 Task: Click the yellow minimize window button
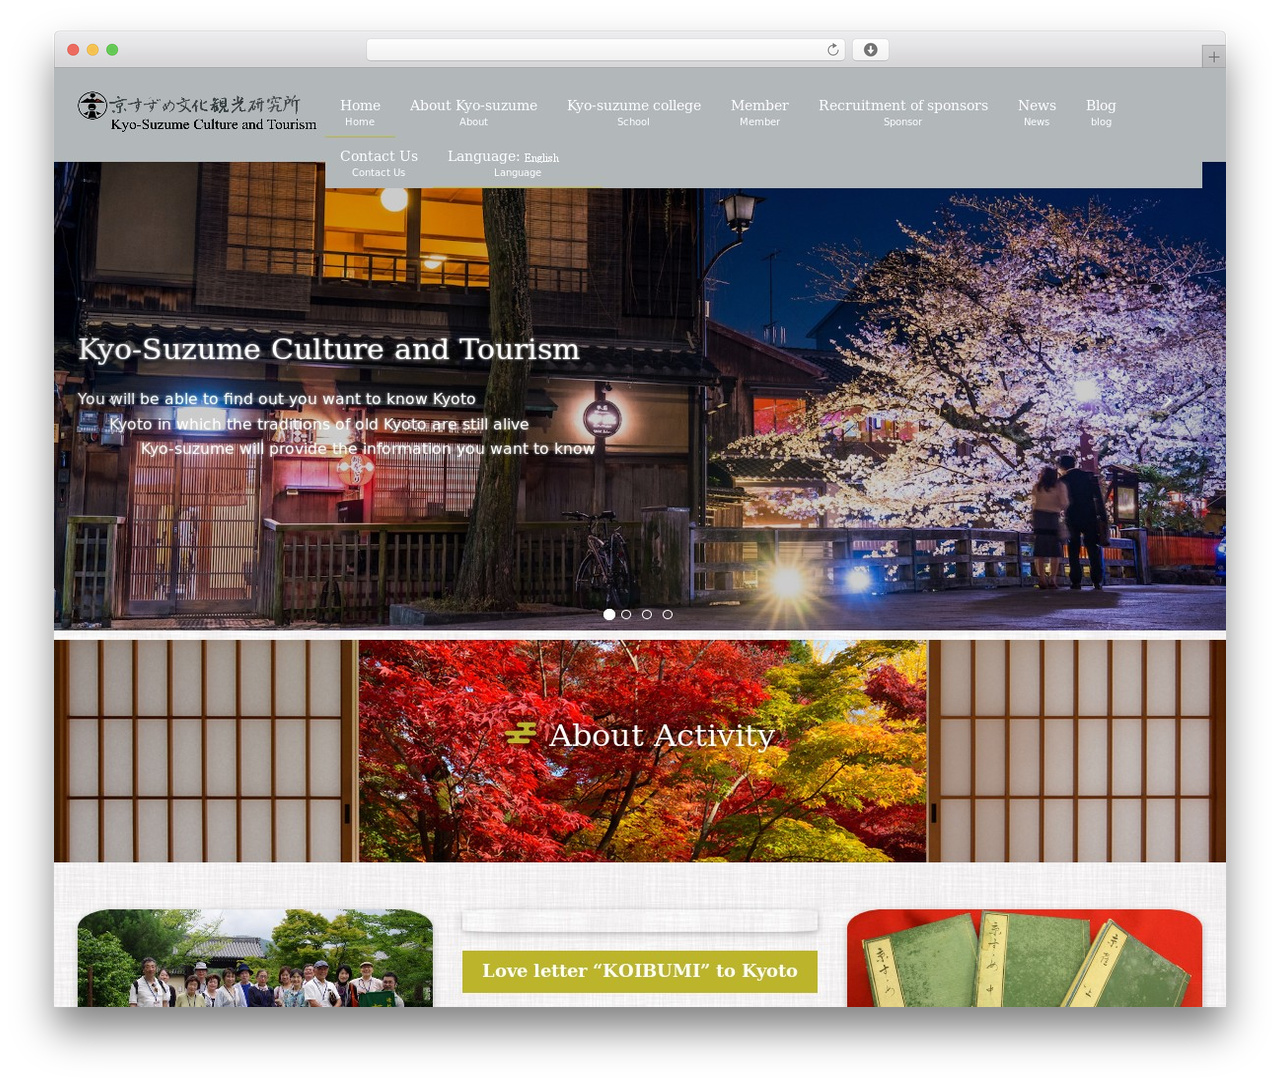tap(93, 50)
